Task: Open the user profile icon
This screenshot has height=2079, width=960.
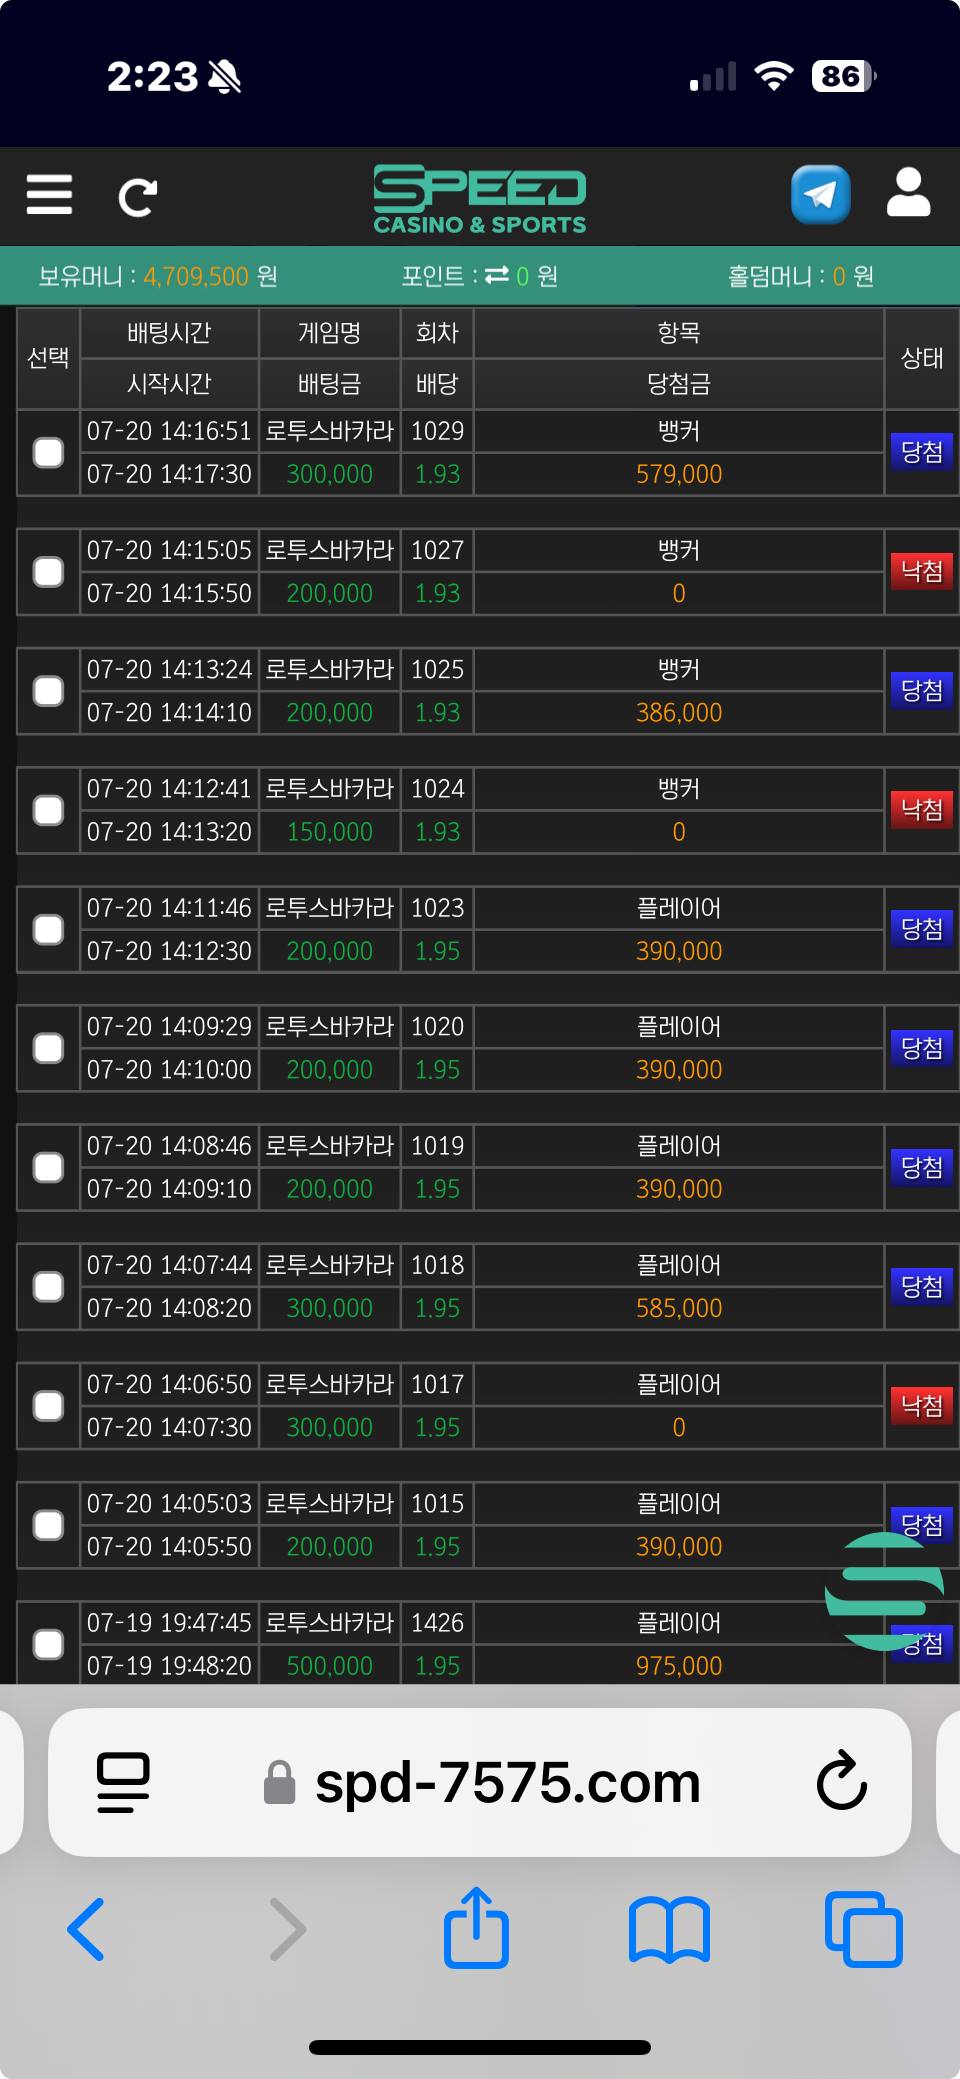Action: 908,192
